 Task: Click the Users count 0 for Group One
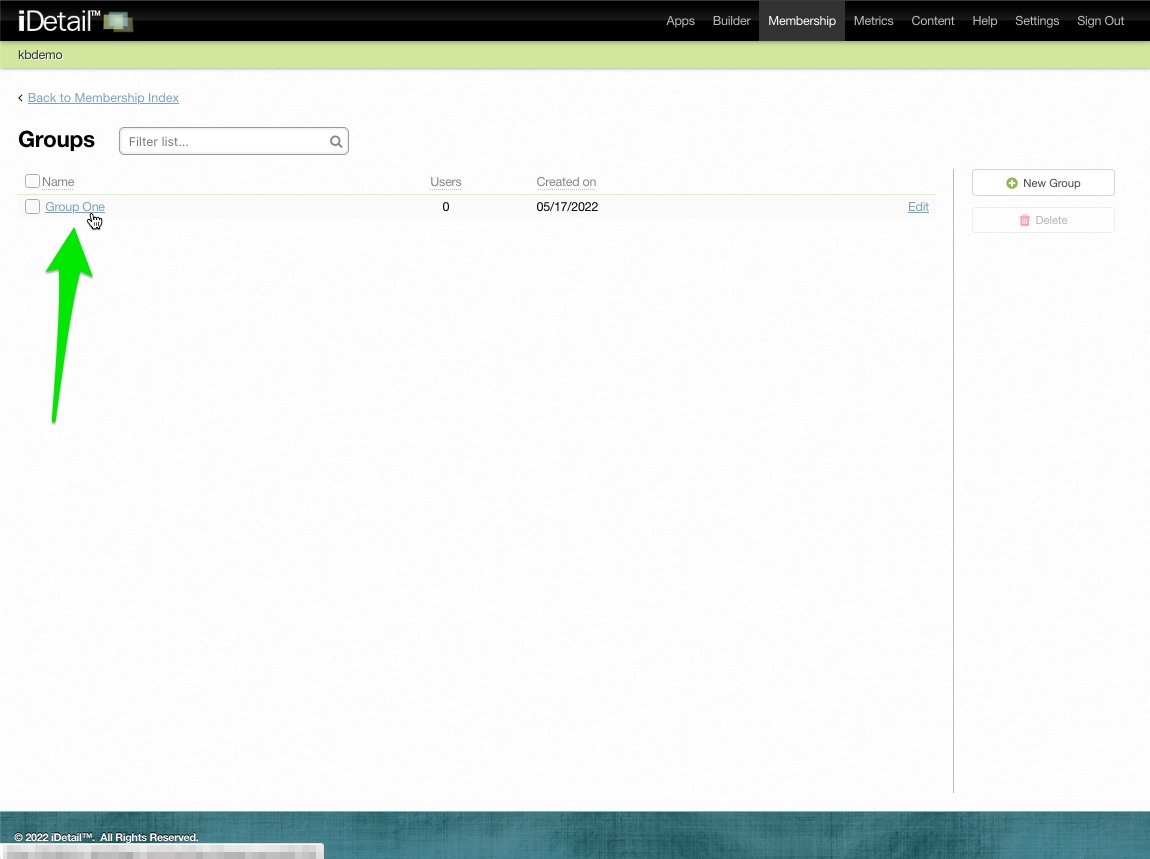click(x=445, y=207)
